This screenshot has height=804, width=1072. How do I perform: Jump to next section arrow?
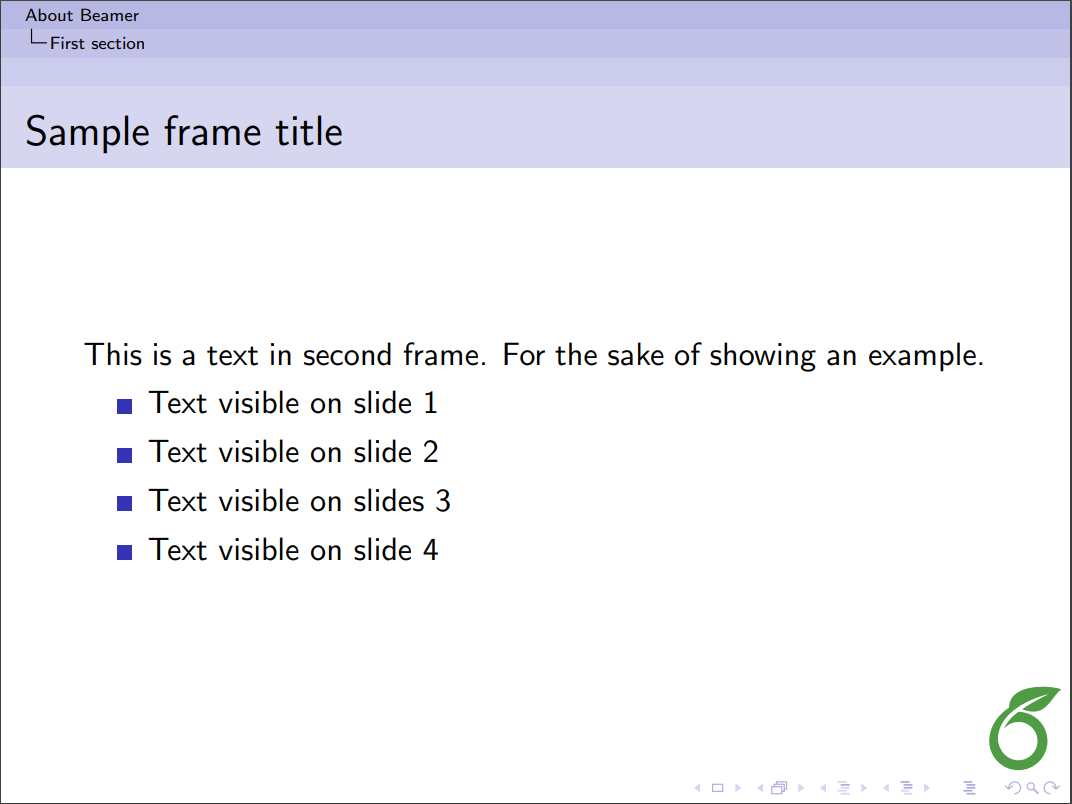point(927,788)
